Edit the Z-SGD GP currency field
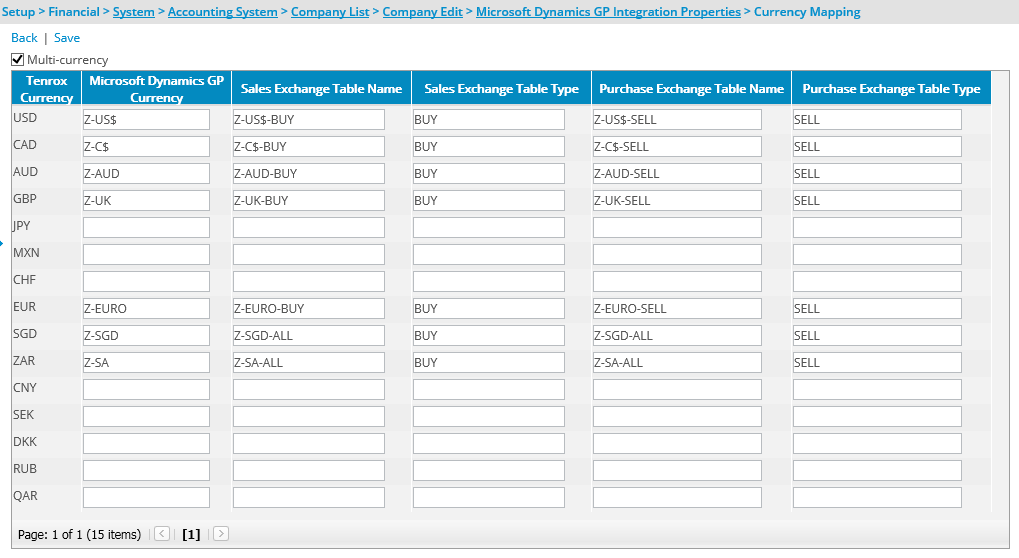Image resolution: width=1019 pixels, height=558 pixels. [146, 335]
